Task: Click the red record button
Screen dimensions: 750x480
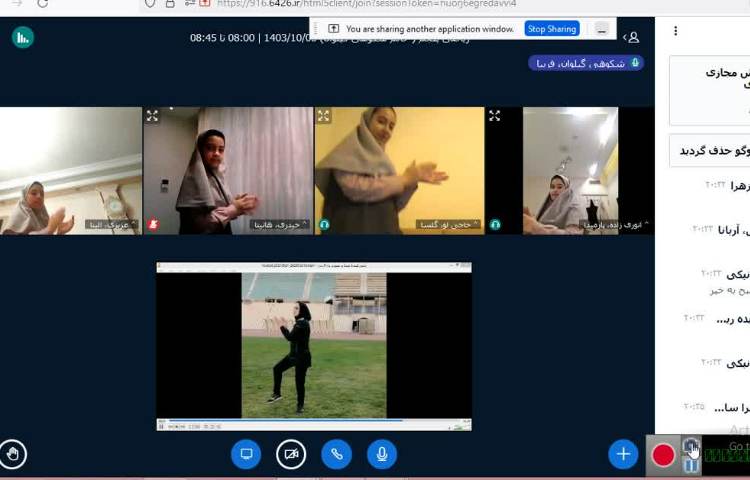Action: [x=663, y=455]
